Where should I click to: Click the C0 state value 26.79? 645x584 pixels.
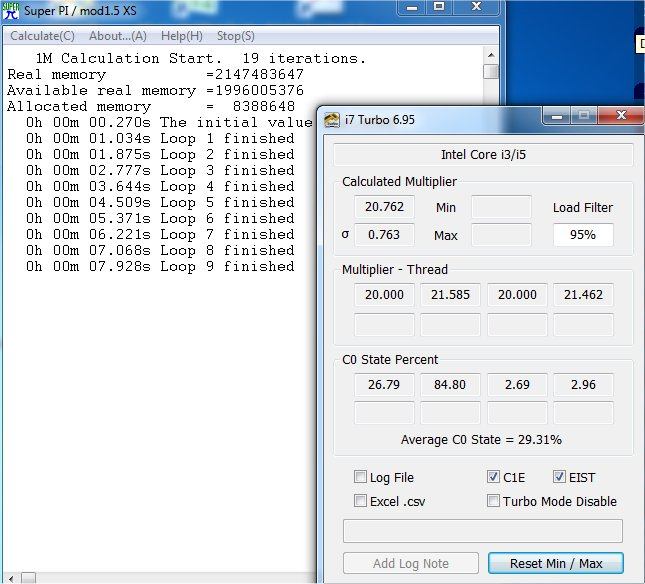tap(384, 385)
